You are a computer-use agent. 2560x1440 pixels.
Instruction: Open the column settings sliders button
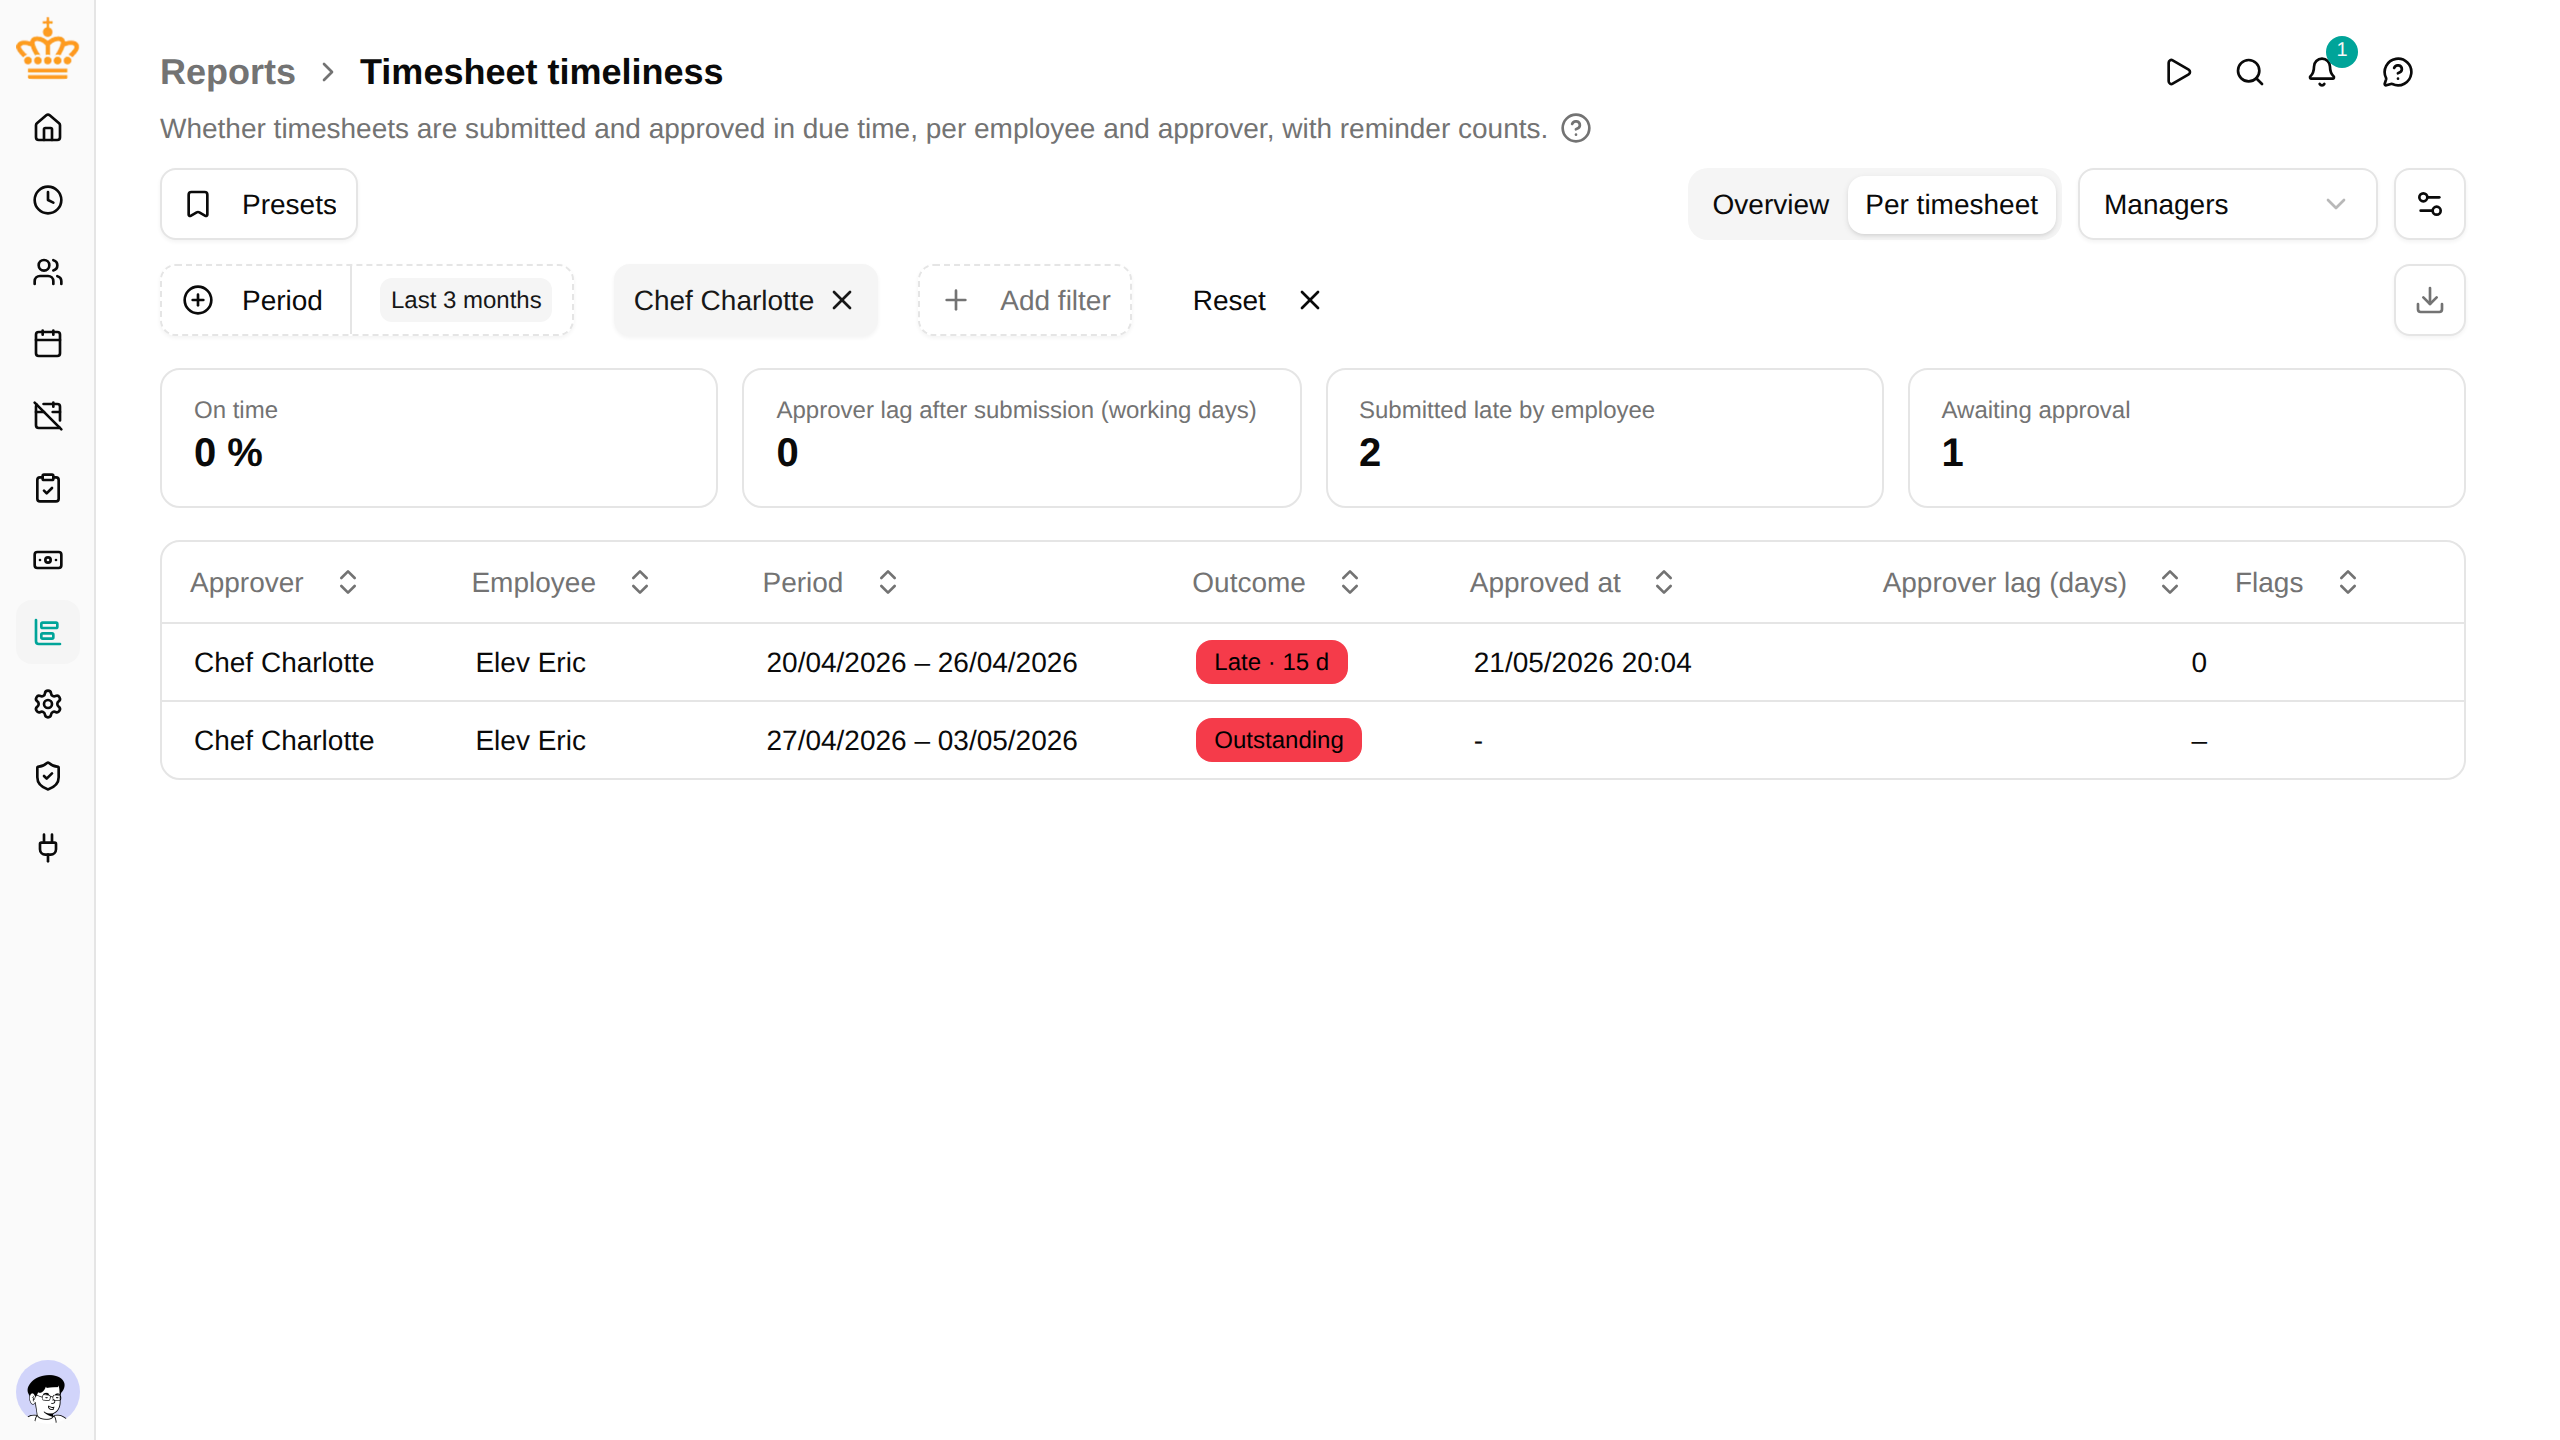[x=2430, y=204]
